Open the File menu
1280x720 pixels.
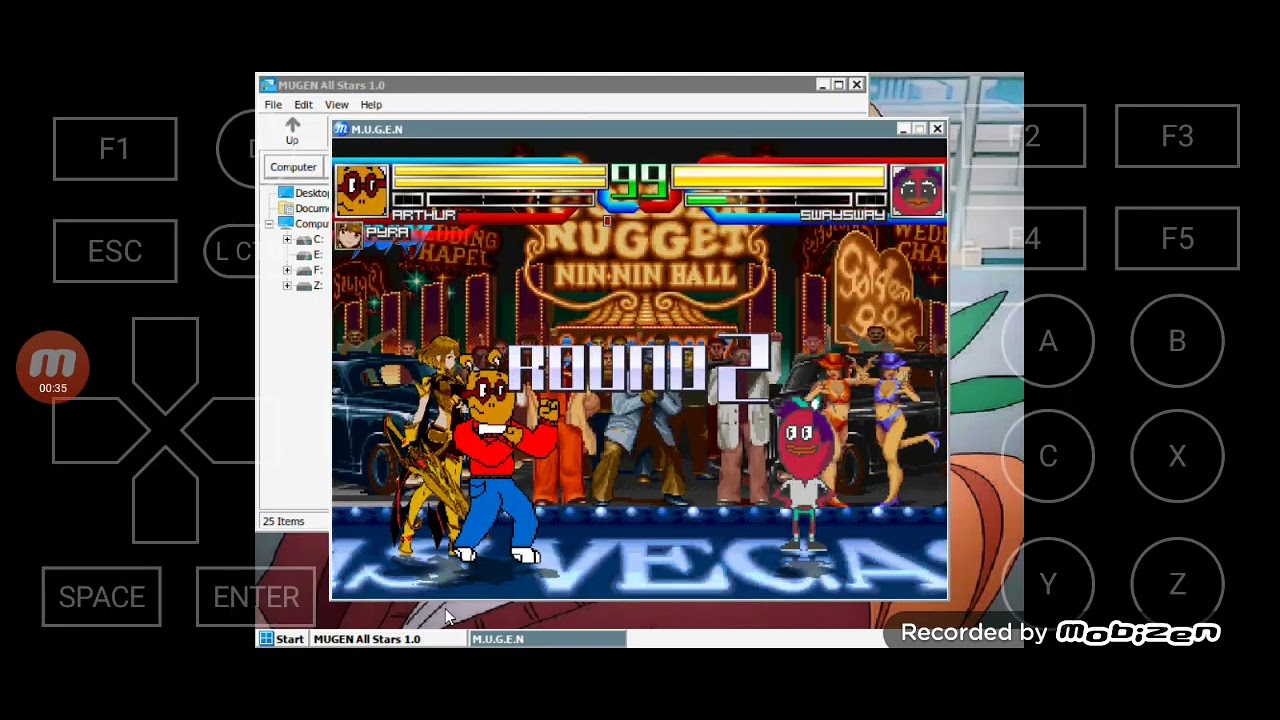click(273, 105)
